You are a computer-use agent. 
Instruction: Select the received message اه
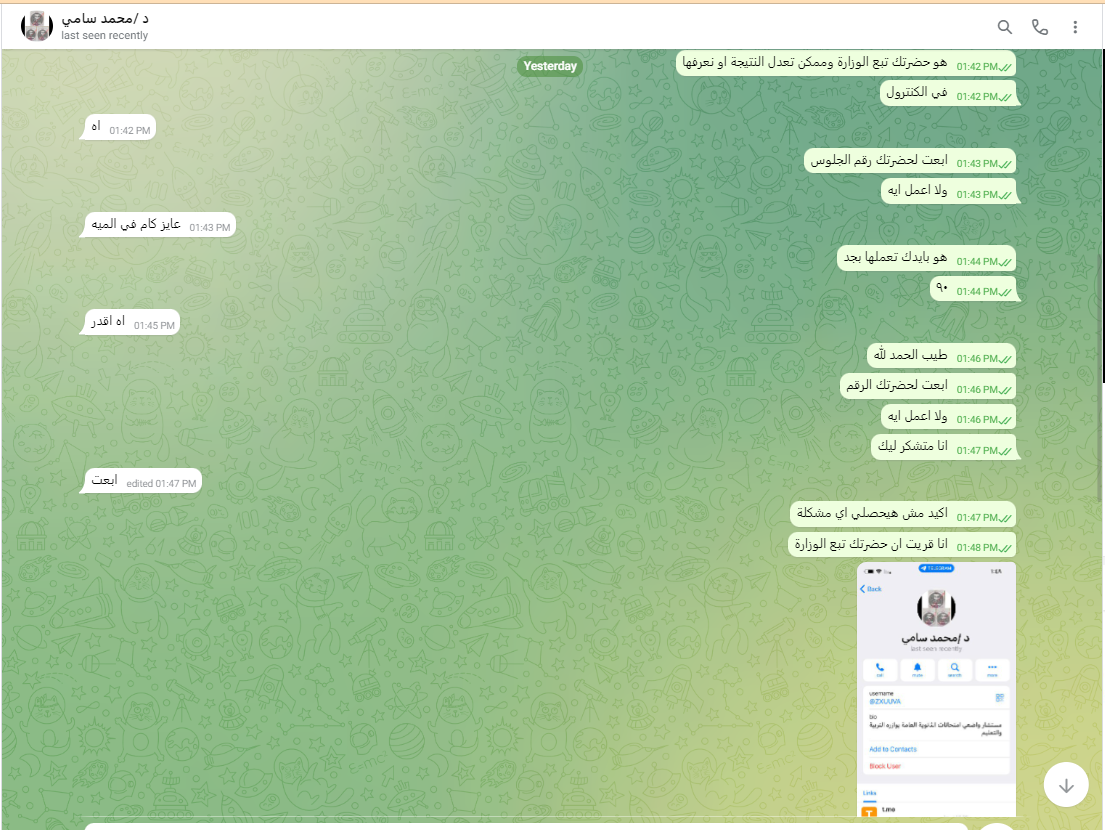click(118, 128)
